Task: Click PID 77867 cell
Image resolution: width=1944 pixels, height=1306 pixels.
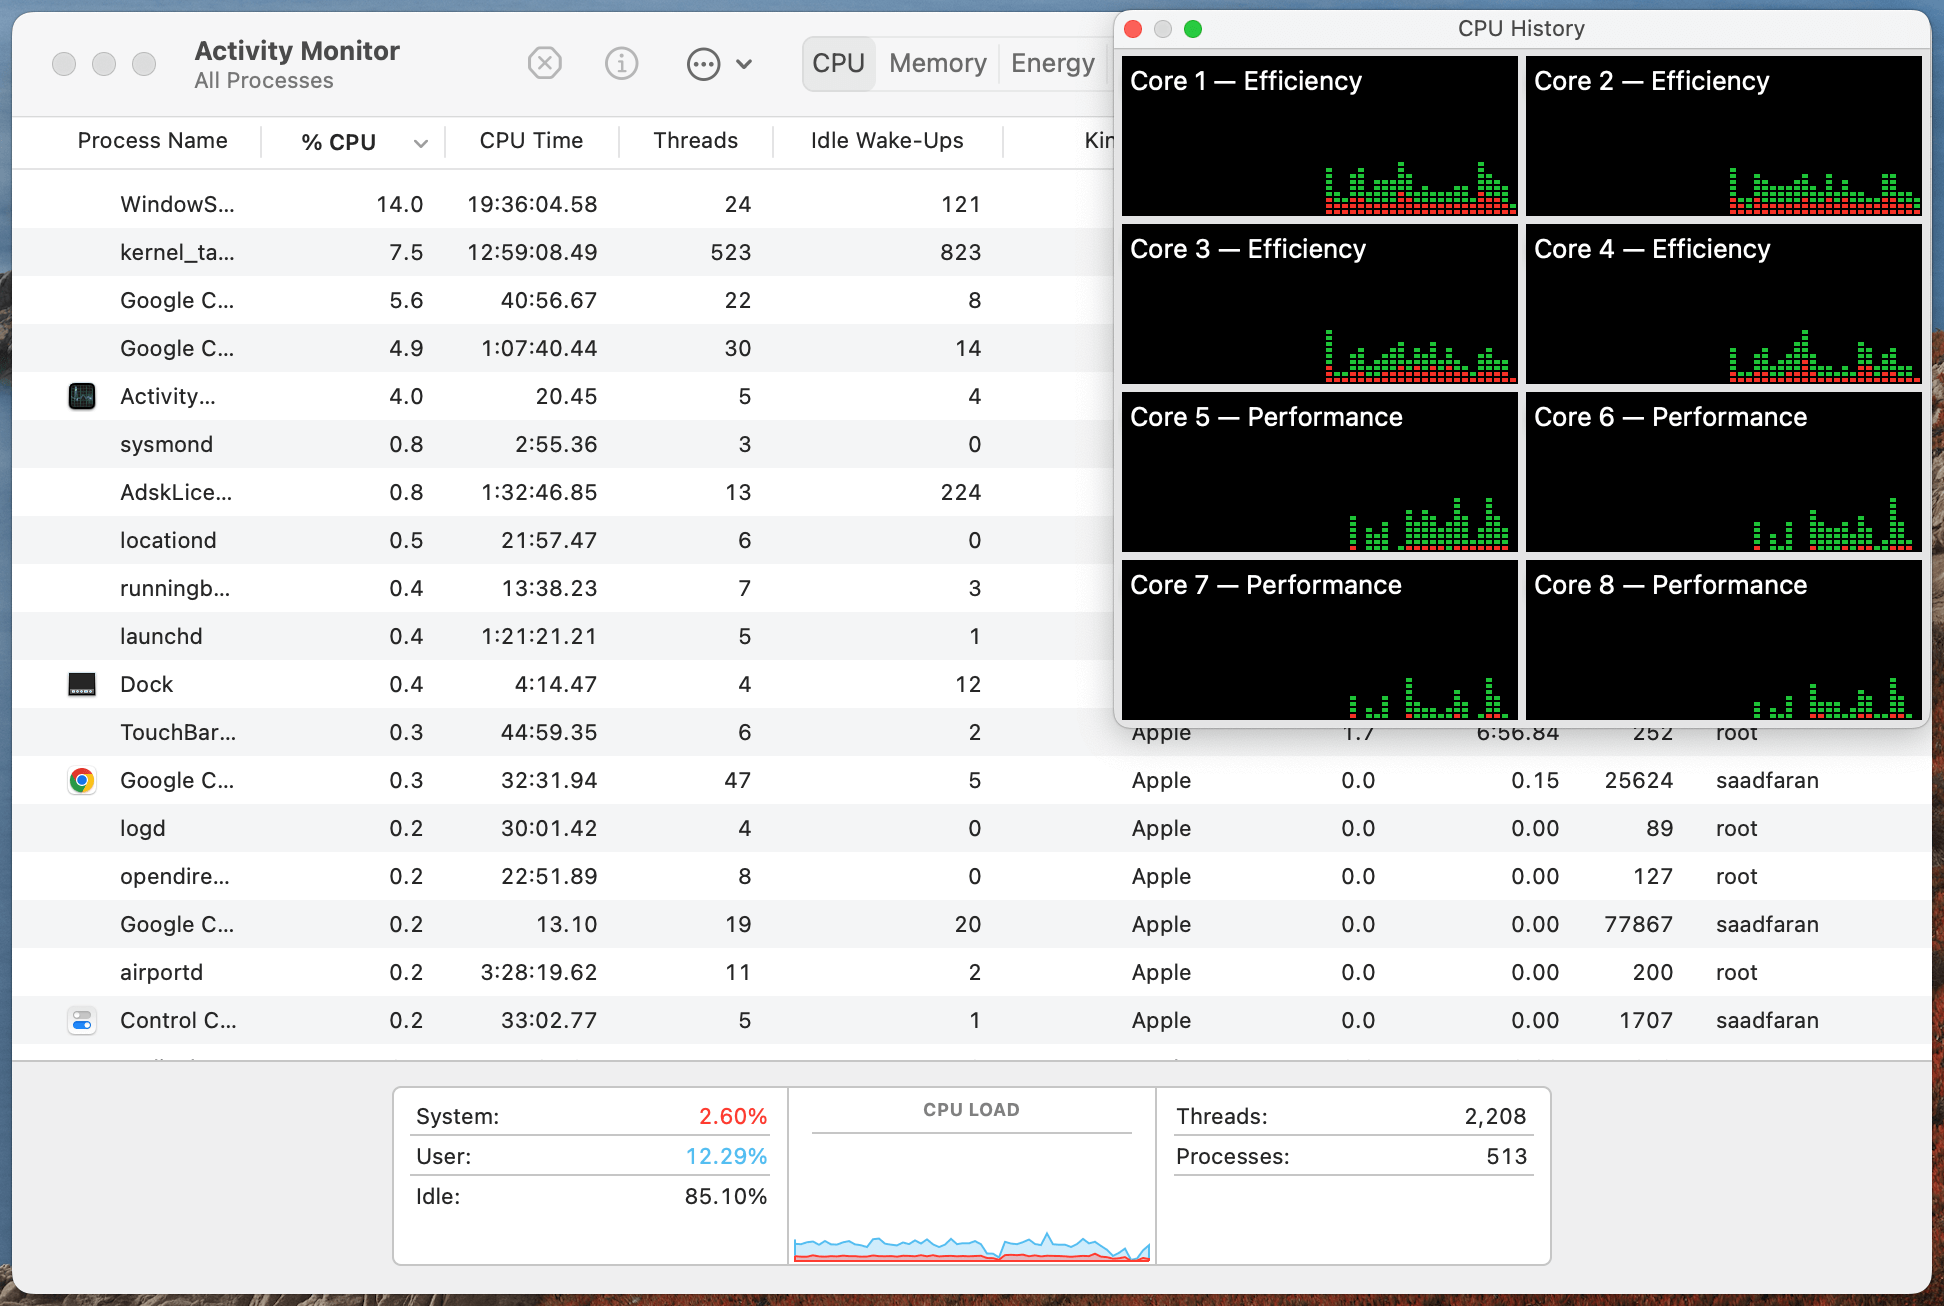Action: 1638,924
